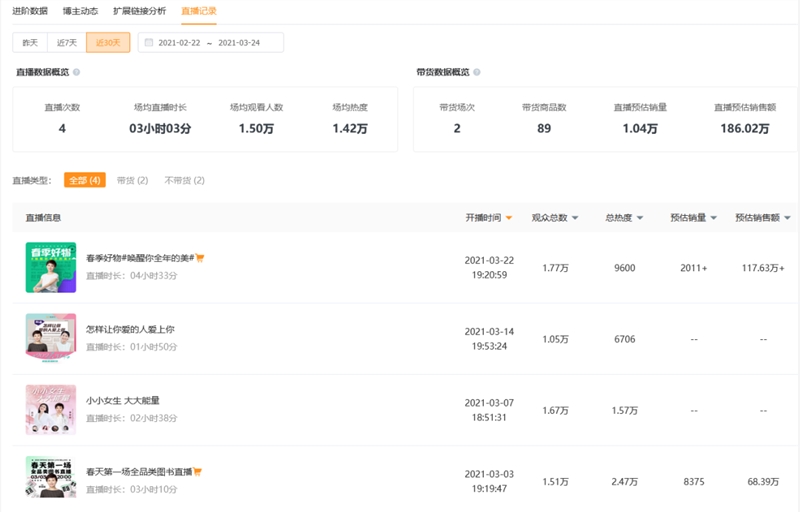The image size is (800, 512).
Task: Choose the 近7天 date range
Action: point(67,42)
